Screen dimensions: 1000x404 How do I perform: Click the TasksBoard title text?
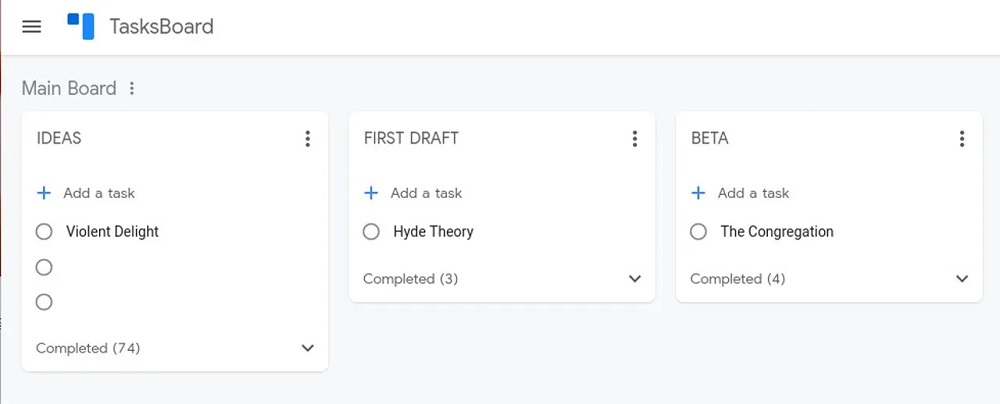161,27
